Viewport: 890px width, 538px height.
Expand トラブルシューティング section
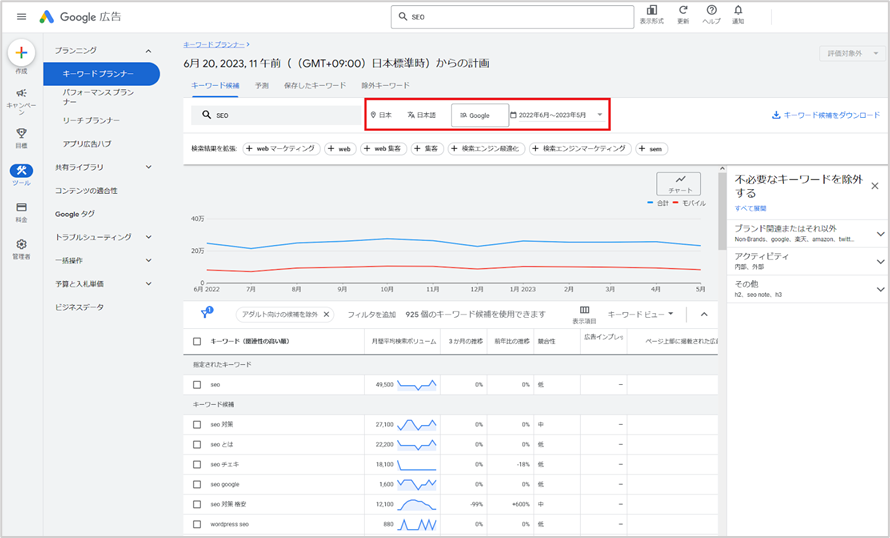click(148, 237)
